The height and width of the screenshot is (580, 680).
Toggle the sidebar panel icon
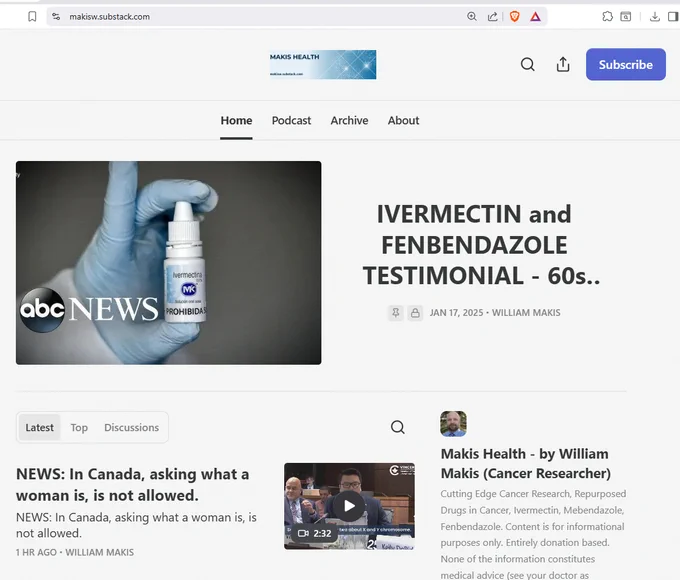pyautogui.click(x=673, y=16)
